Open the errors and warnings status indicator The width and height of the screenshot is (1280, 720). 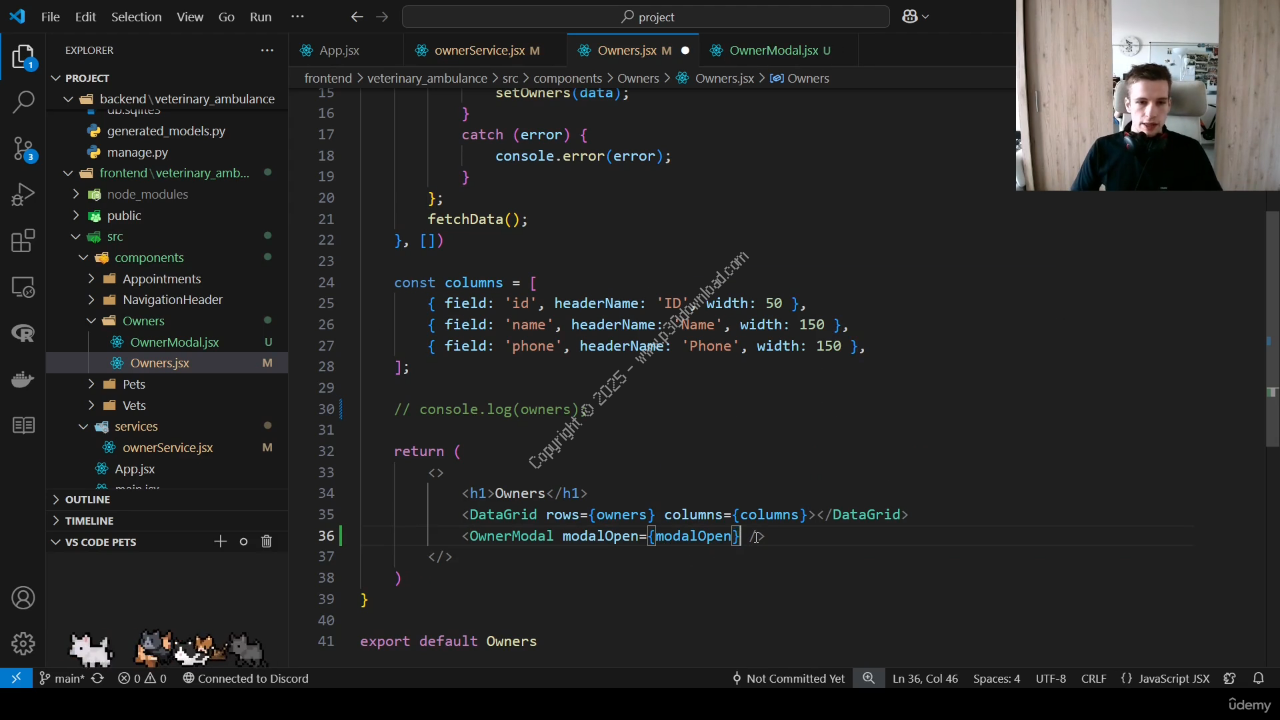tap(142, 678)
